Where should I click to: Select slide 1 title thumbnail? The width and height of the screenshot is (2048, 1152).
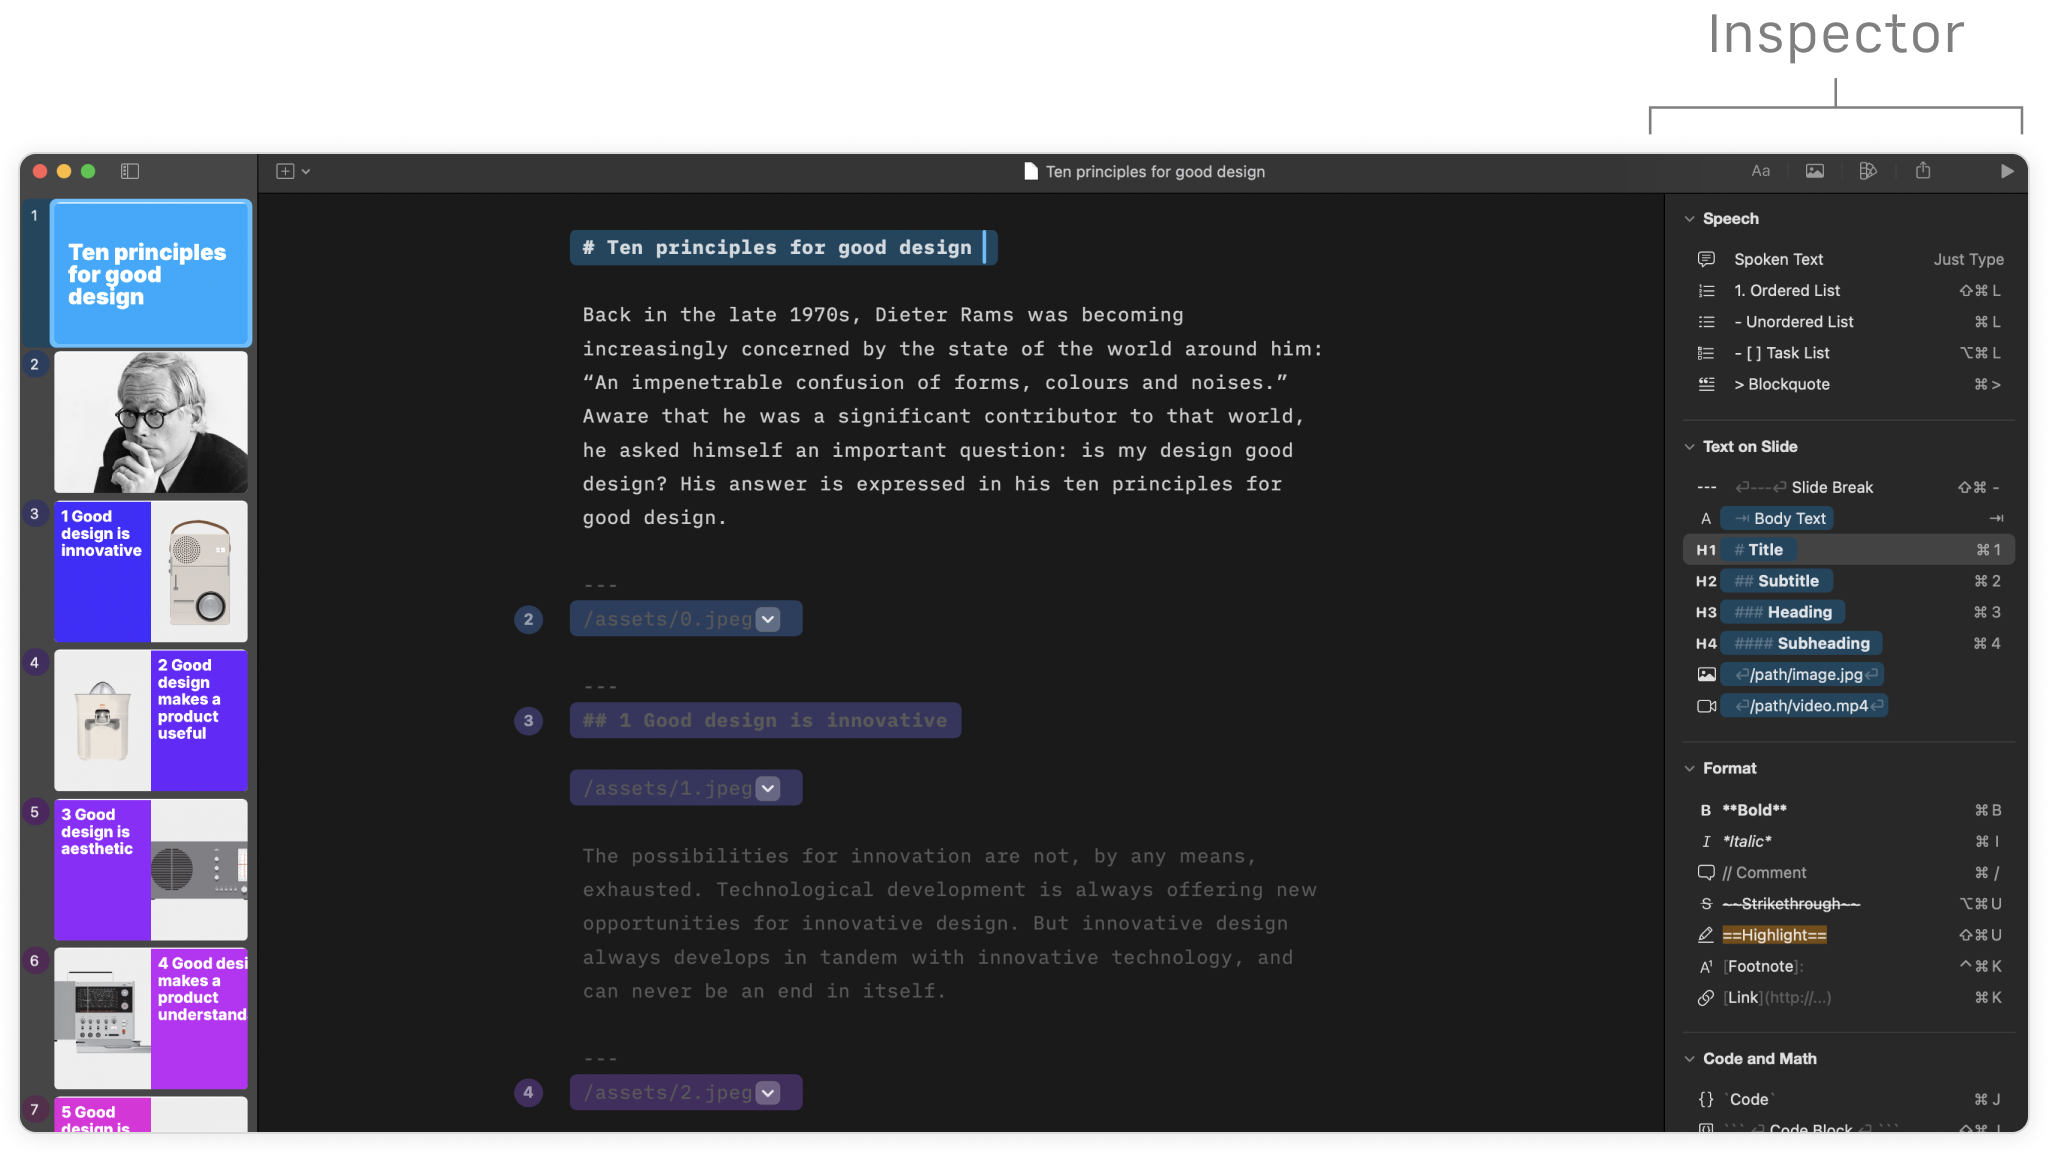coord(151,273)
